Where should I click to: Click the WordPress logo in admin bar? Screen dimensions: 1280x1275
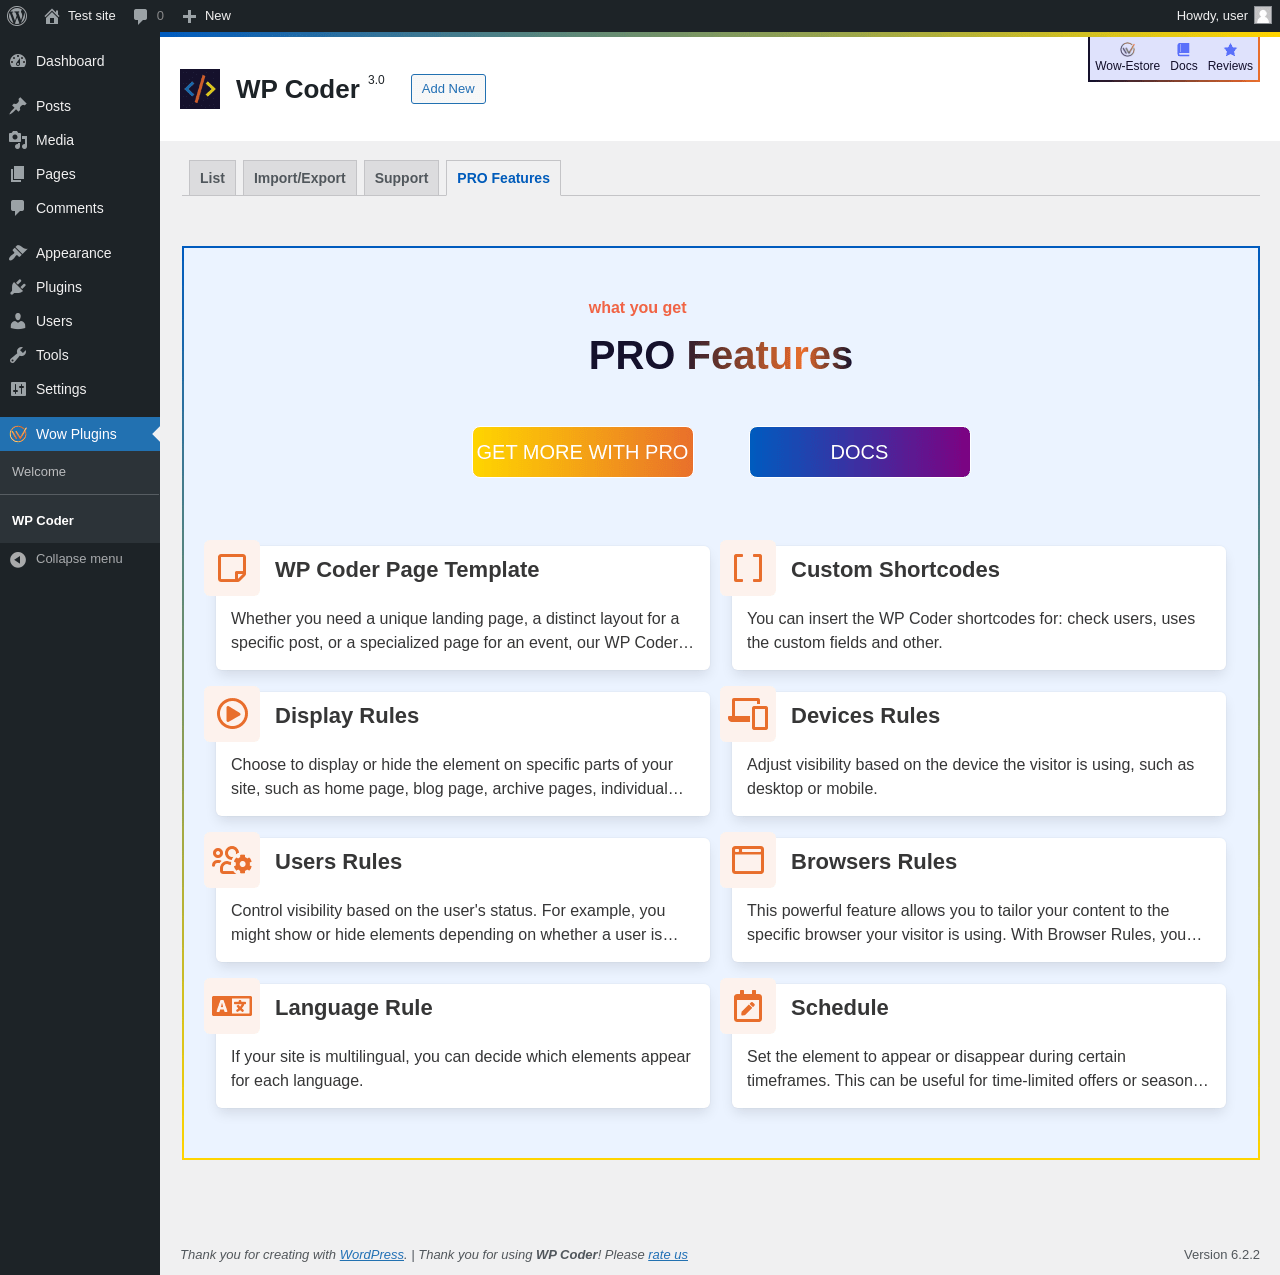point(17,16)
